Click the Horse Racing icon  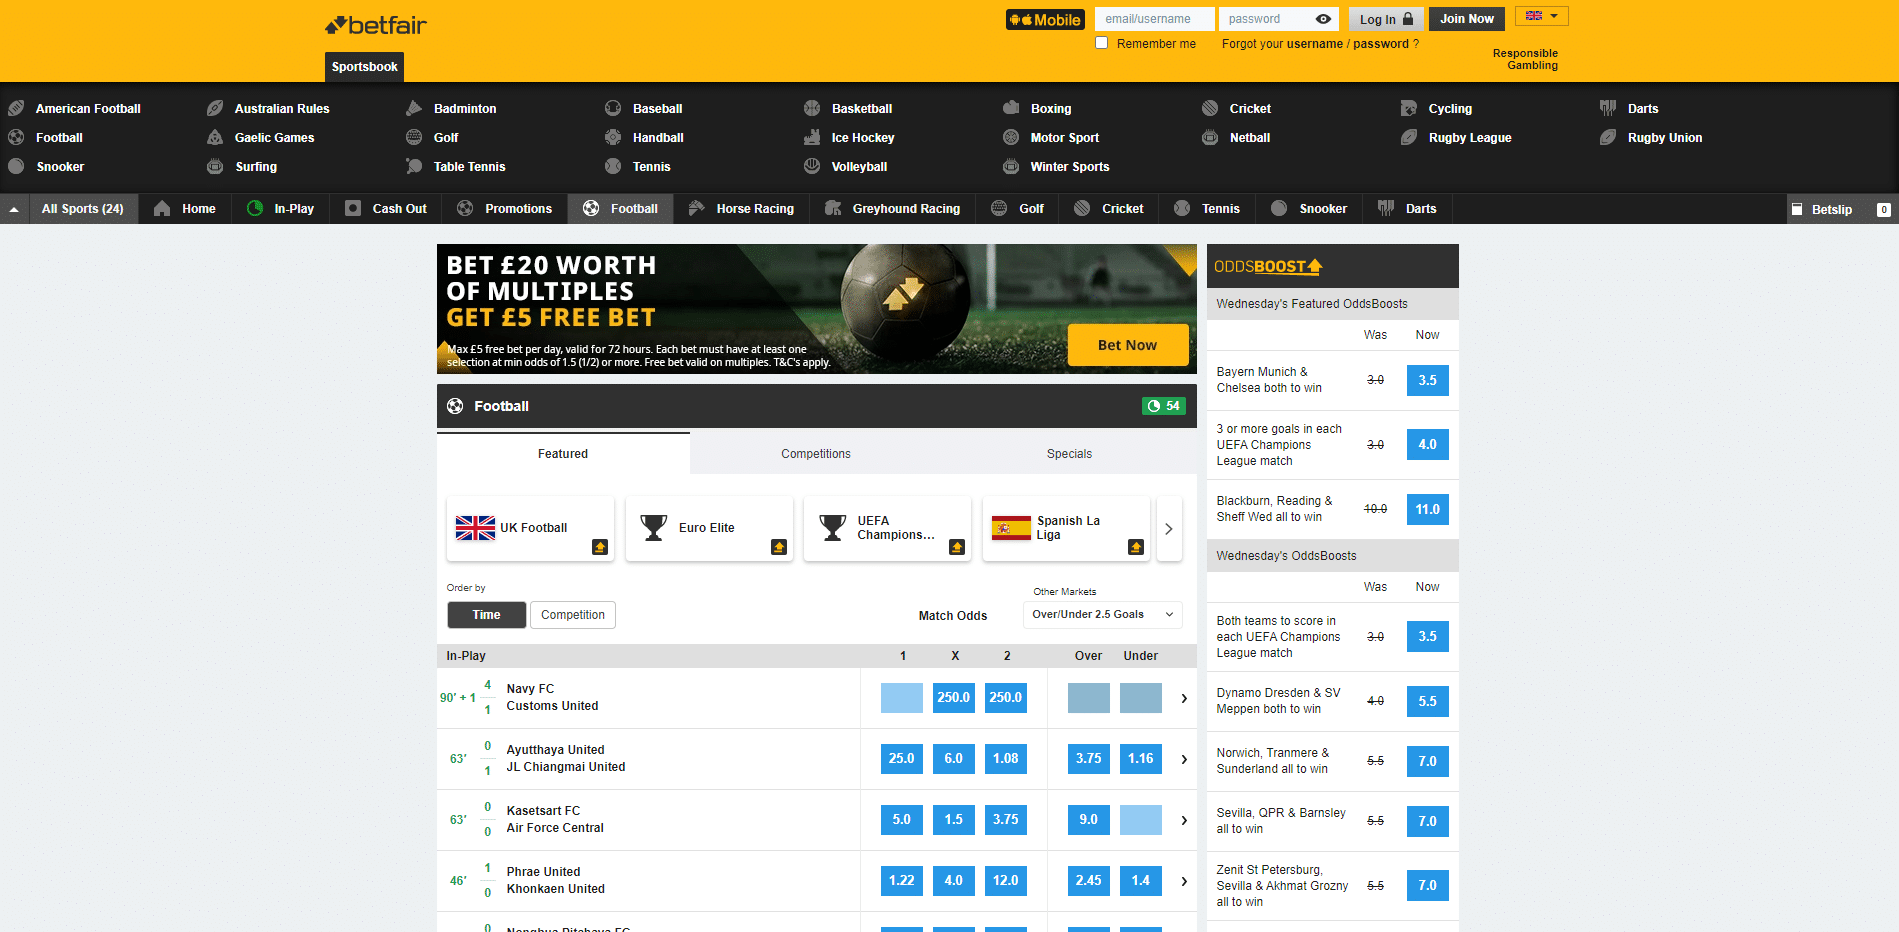(x=697, y=208)
